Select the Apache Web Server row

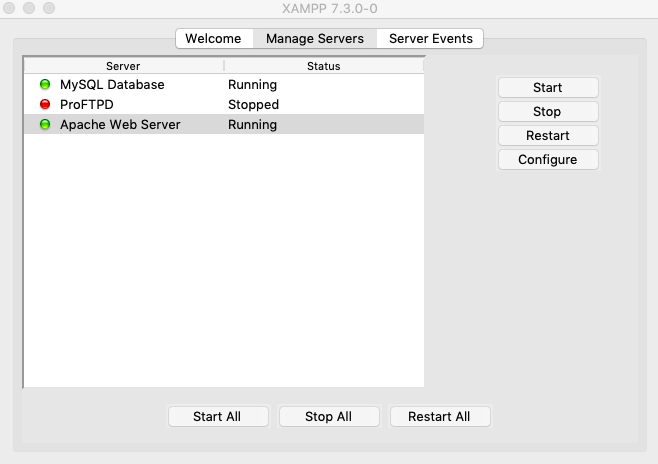(x=120, y=125)
